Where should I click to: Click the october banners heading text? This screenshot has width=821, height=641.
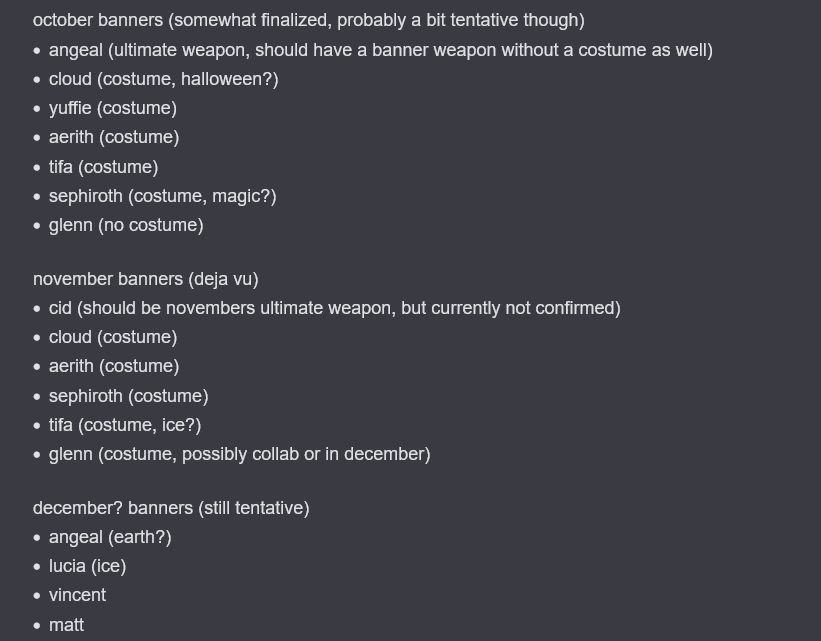[x=308, y=20]
